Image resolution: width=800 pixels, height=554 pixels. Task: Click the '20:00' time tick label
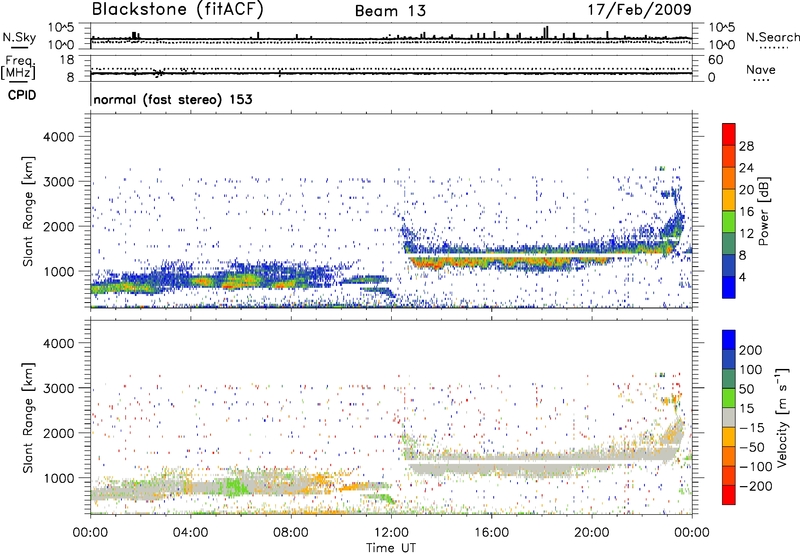coord(592,533)
